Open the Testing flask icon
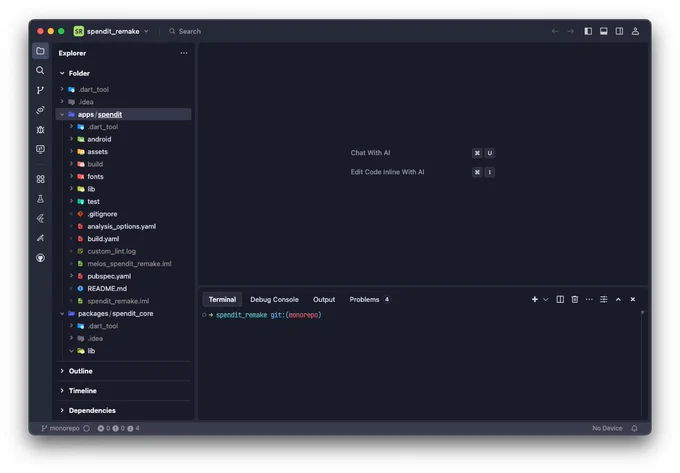This screenshot has height=473, width=680. pos(40,199)
